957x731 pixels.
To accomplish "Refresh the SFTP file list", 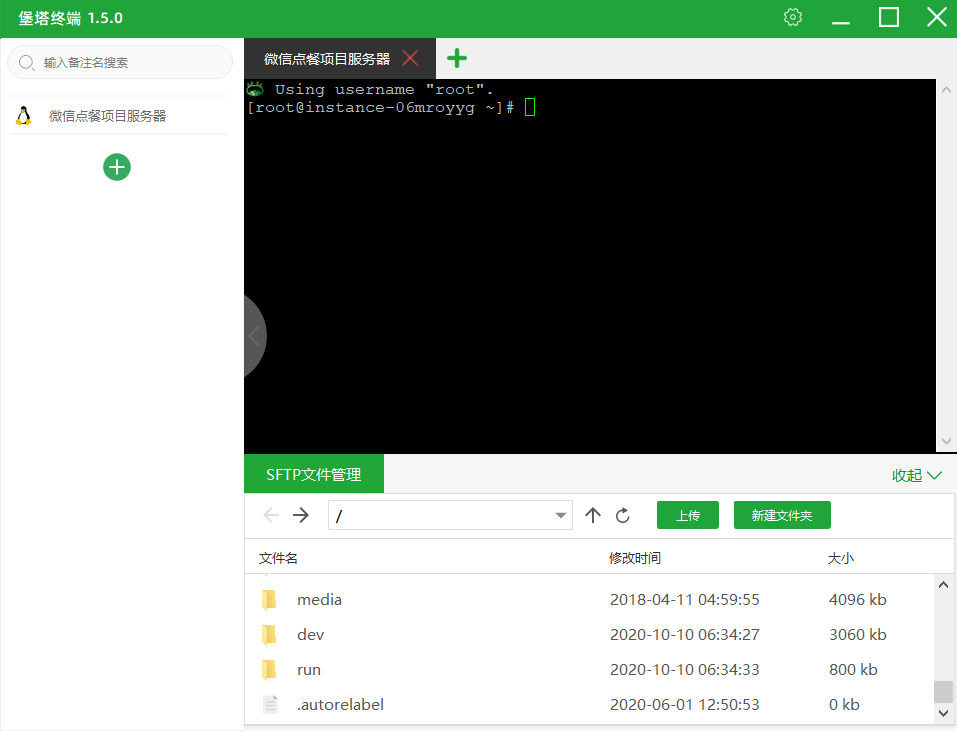I will tap(623, 516).
